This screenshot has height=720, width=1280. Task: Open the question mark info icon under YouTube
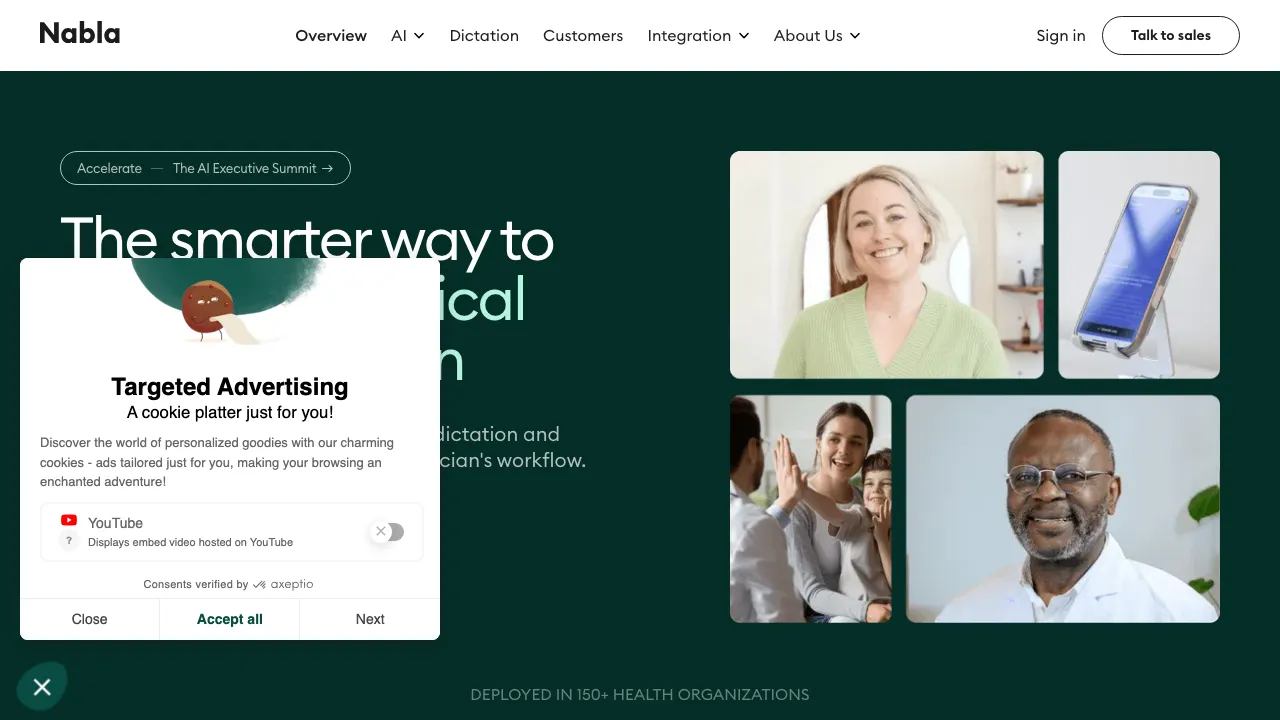(69, 541)
